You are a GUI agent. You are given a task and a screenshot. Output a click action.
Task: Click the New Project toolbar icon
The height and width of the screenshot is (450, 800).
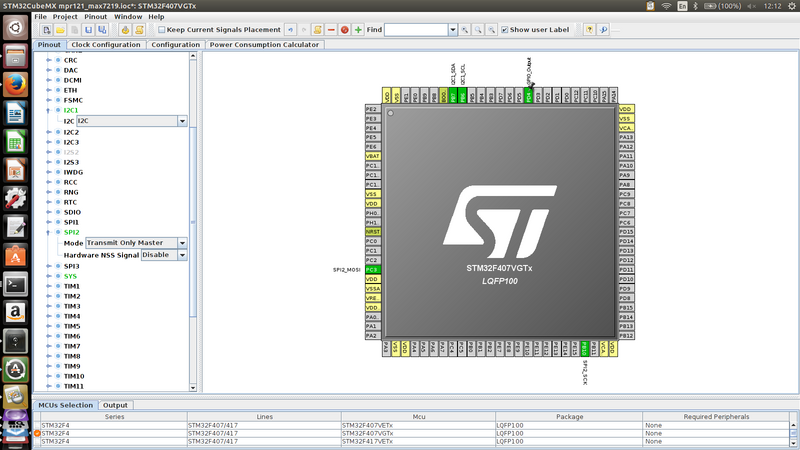pyautogui.click(x=46, y=30)
